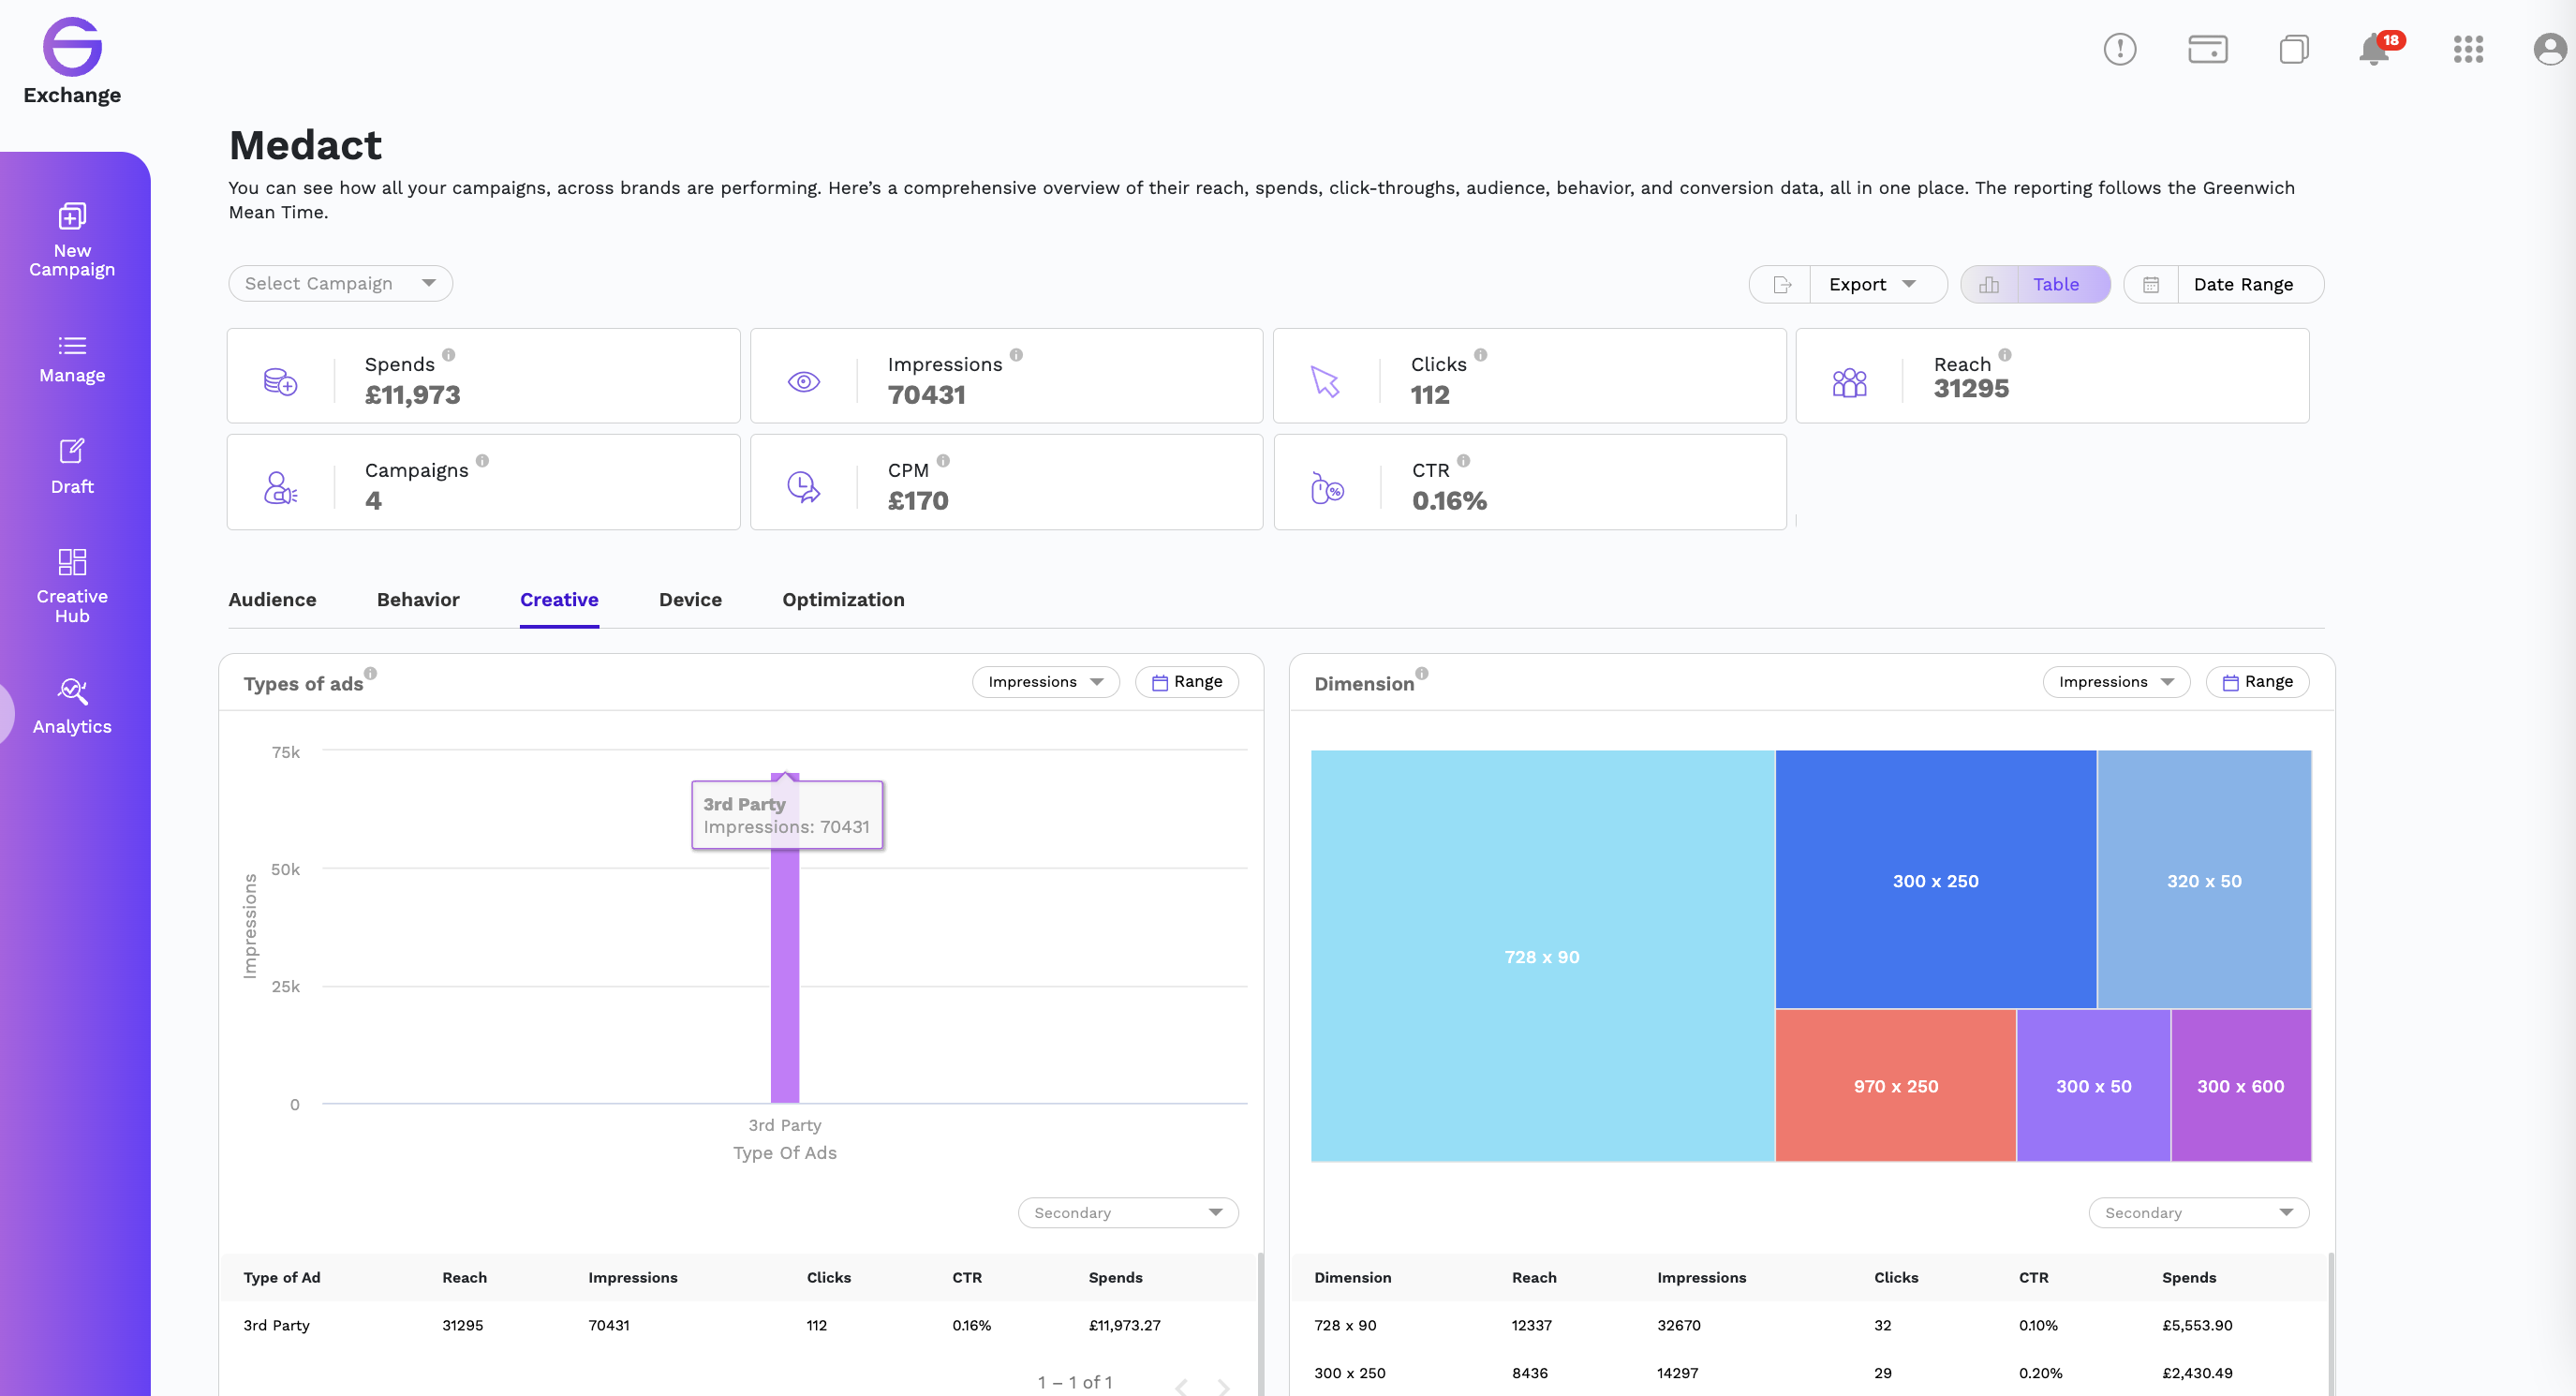Sort ads table by Type of Ad
The image size is (2576, 1396).
(x=282, y=1278)
